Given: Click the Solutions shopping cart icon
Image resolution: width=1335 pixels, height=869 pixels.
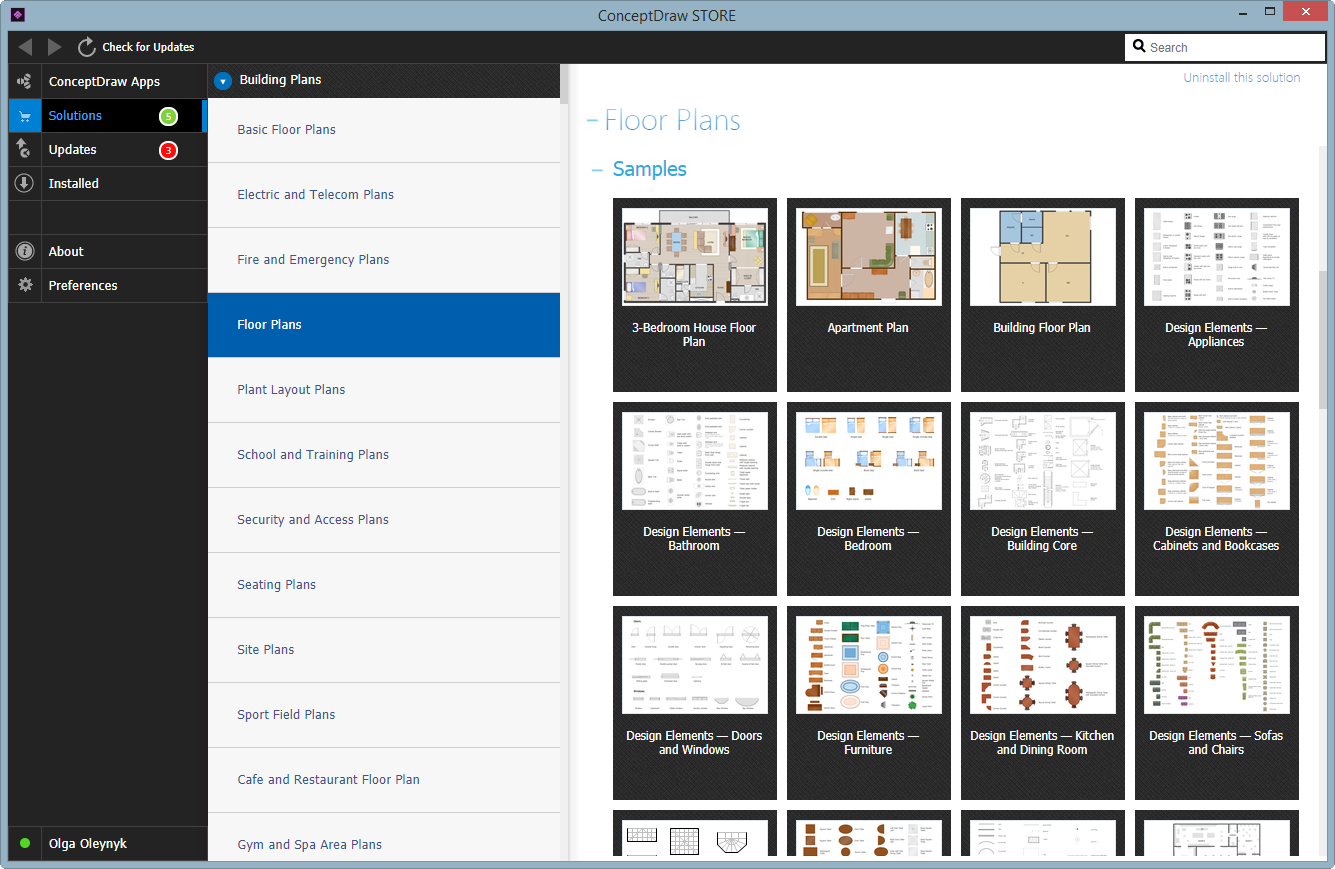Looking at the screenshot, I should pos(25,116).
